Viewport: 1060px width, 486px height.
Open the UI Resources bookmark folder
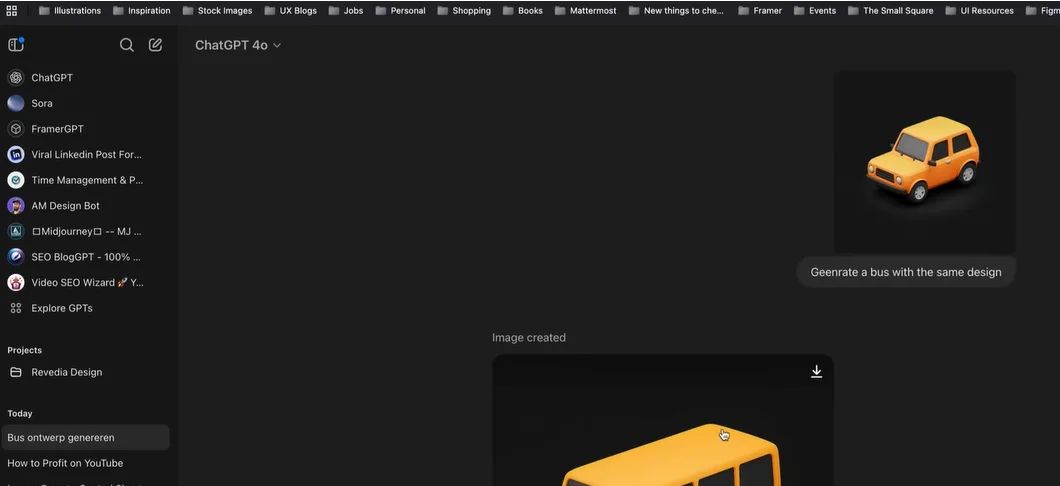pyautogui.click(x=980, y=11)
